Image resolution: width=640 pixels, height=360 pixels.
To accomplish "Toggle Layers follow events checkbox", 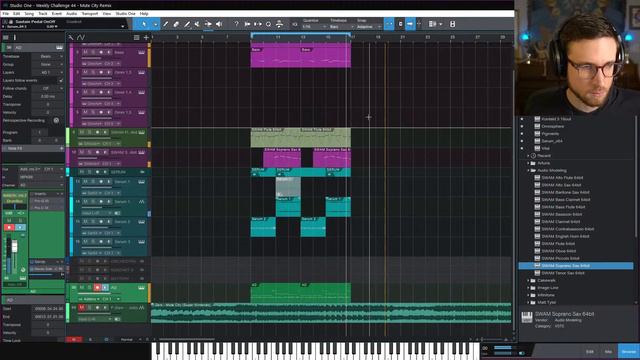I will [x=60, y=80].
